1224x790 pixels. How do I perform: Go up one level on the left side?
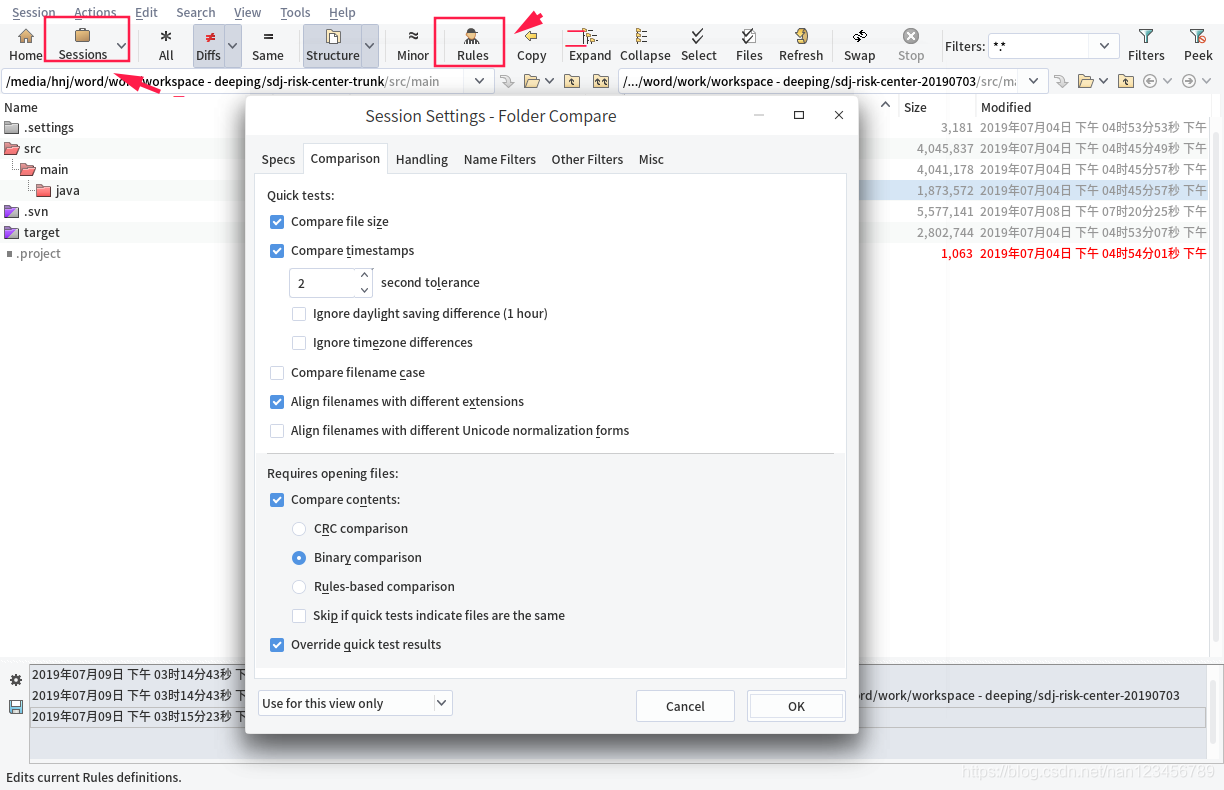point(573,81)
